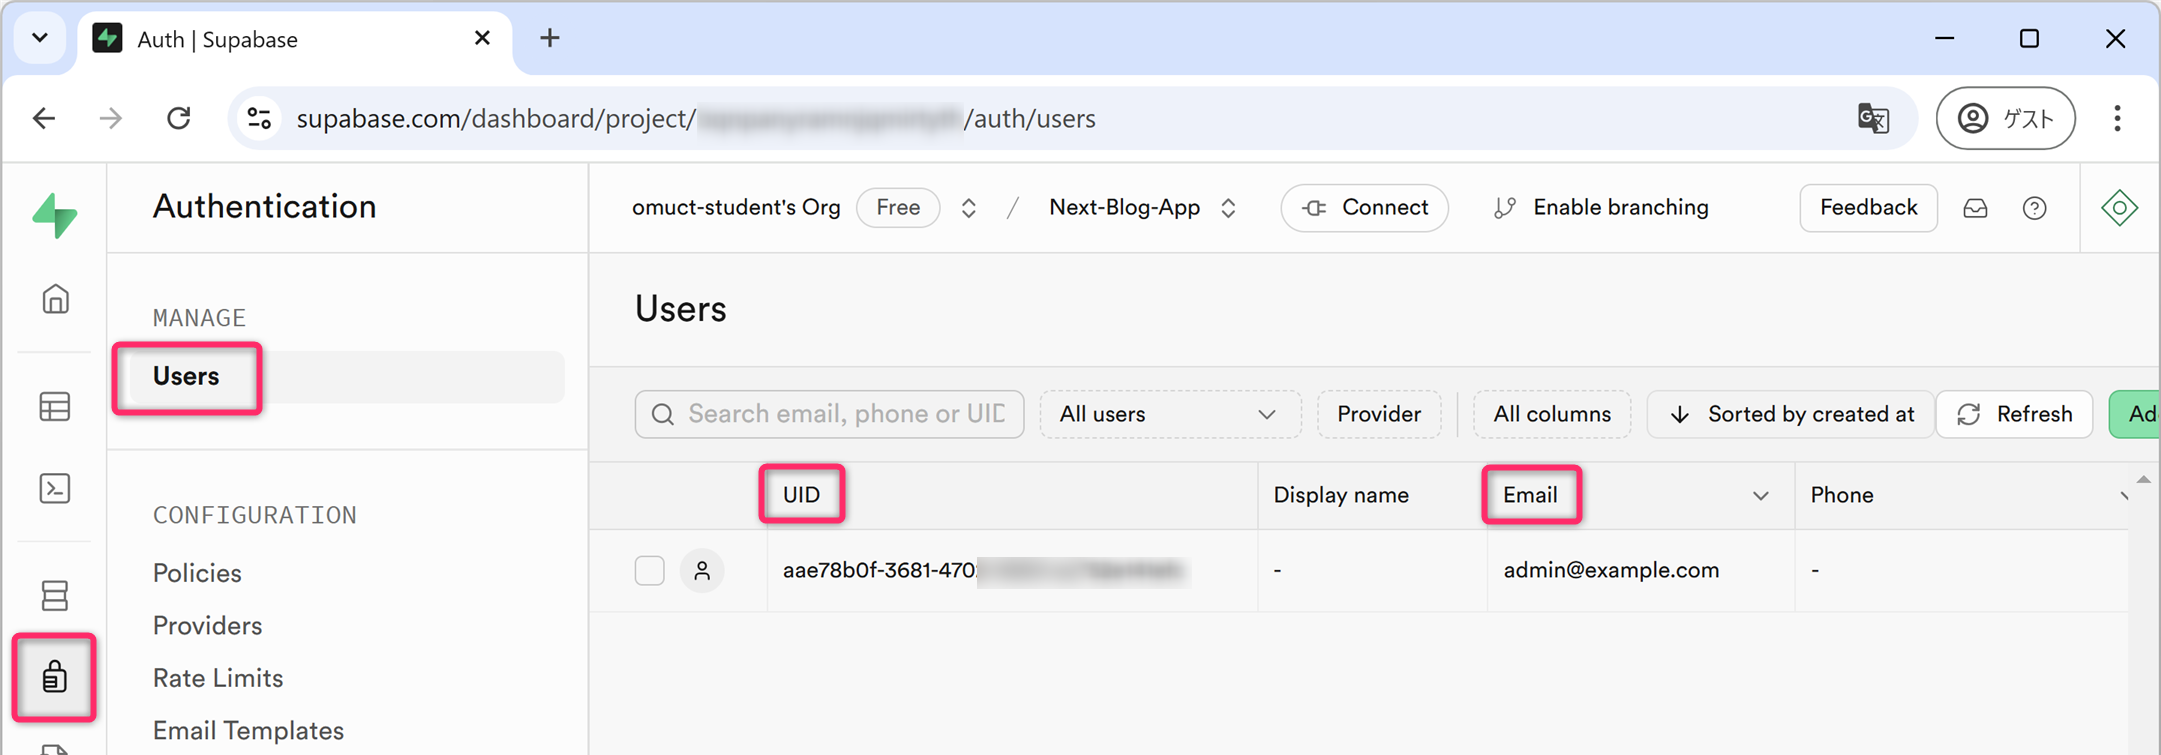
Task: Open the Database icon in sidebar
Action: pyautogui.click(x=55, y=595)
